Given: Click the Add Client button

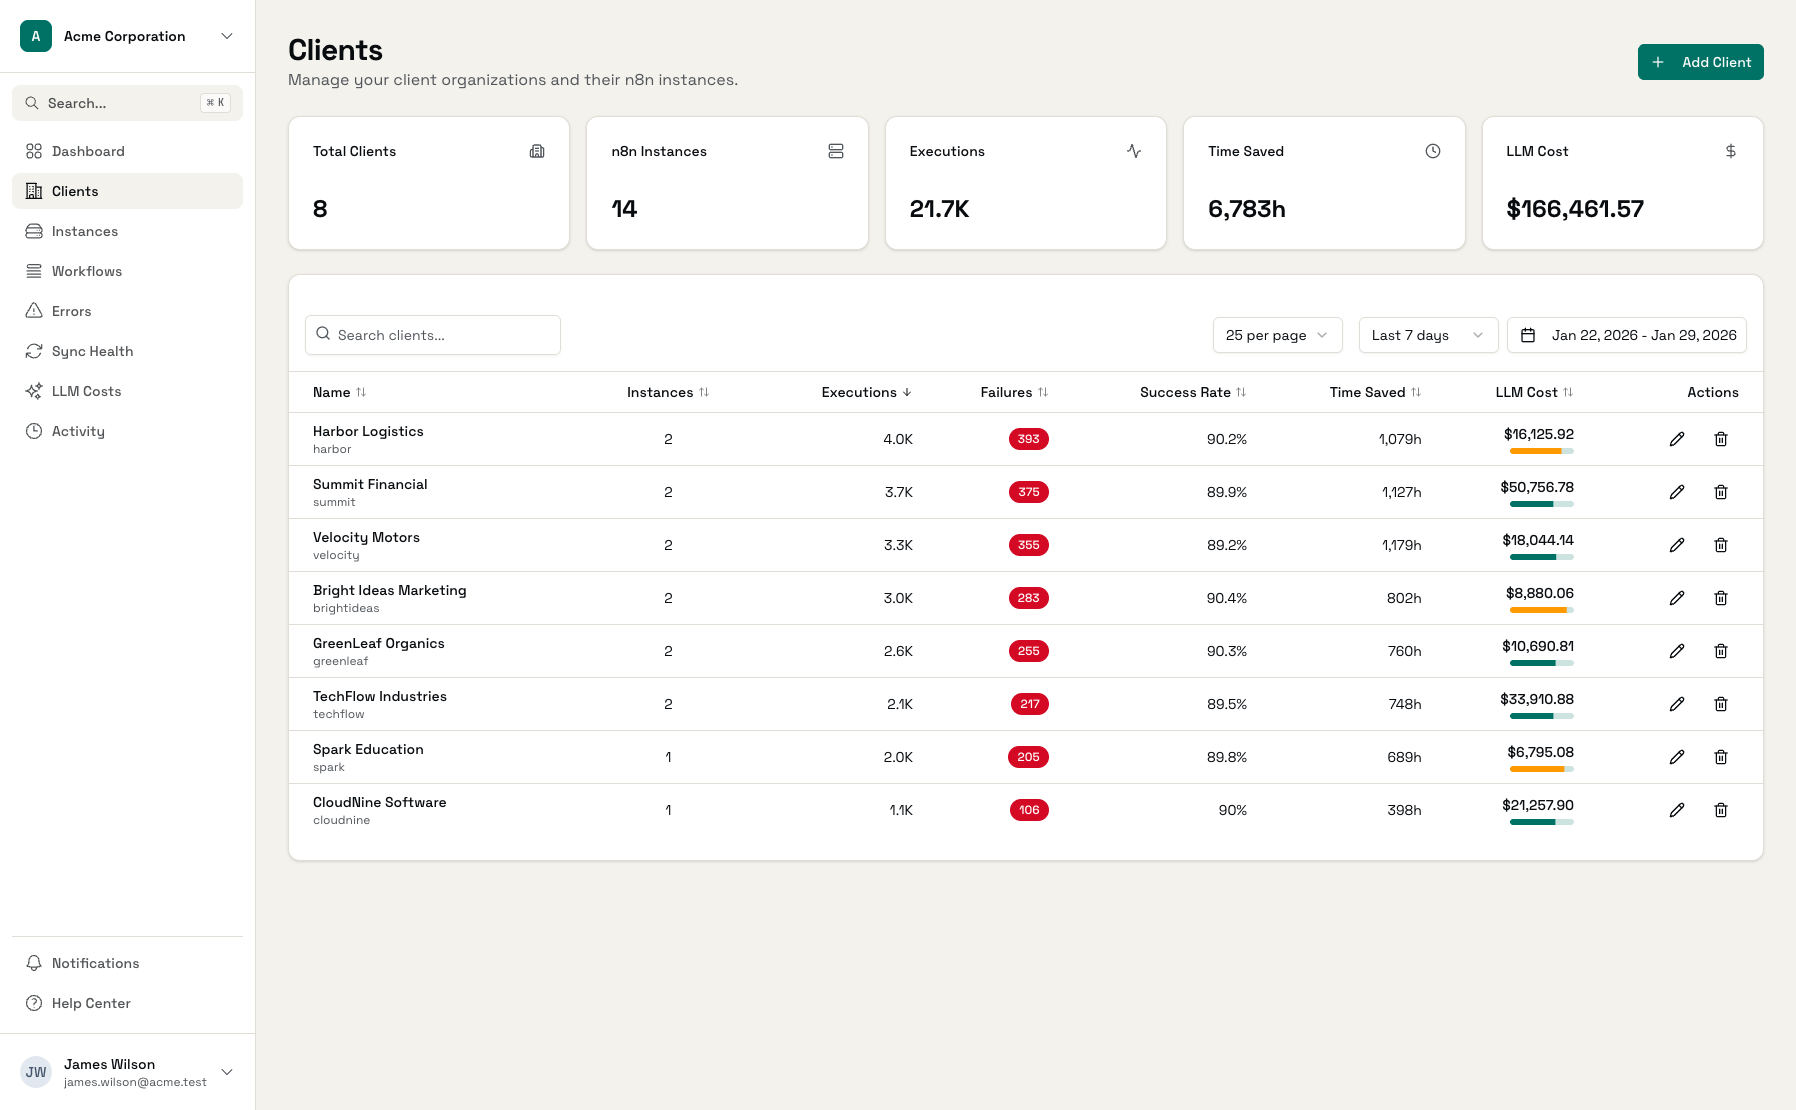Looking at the screenshot, I should coord(1700,62).
